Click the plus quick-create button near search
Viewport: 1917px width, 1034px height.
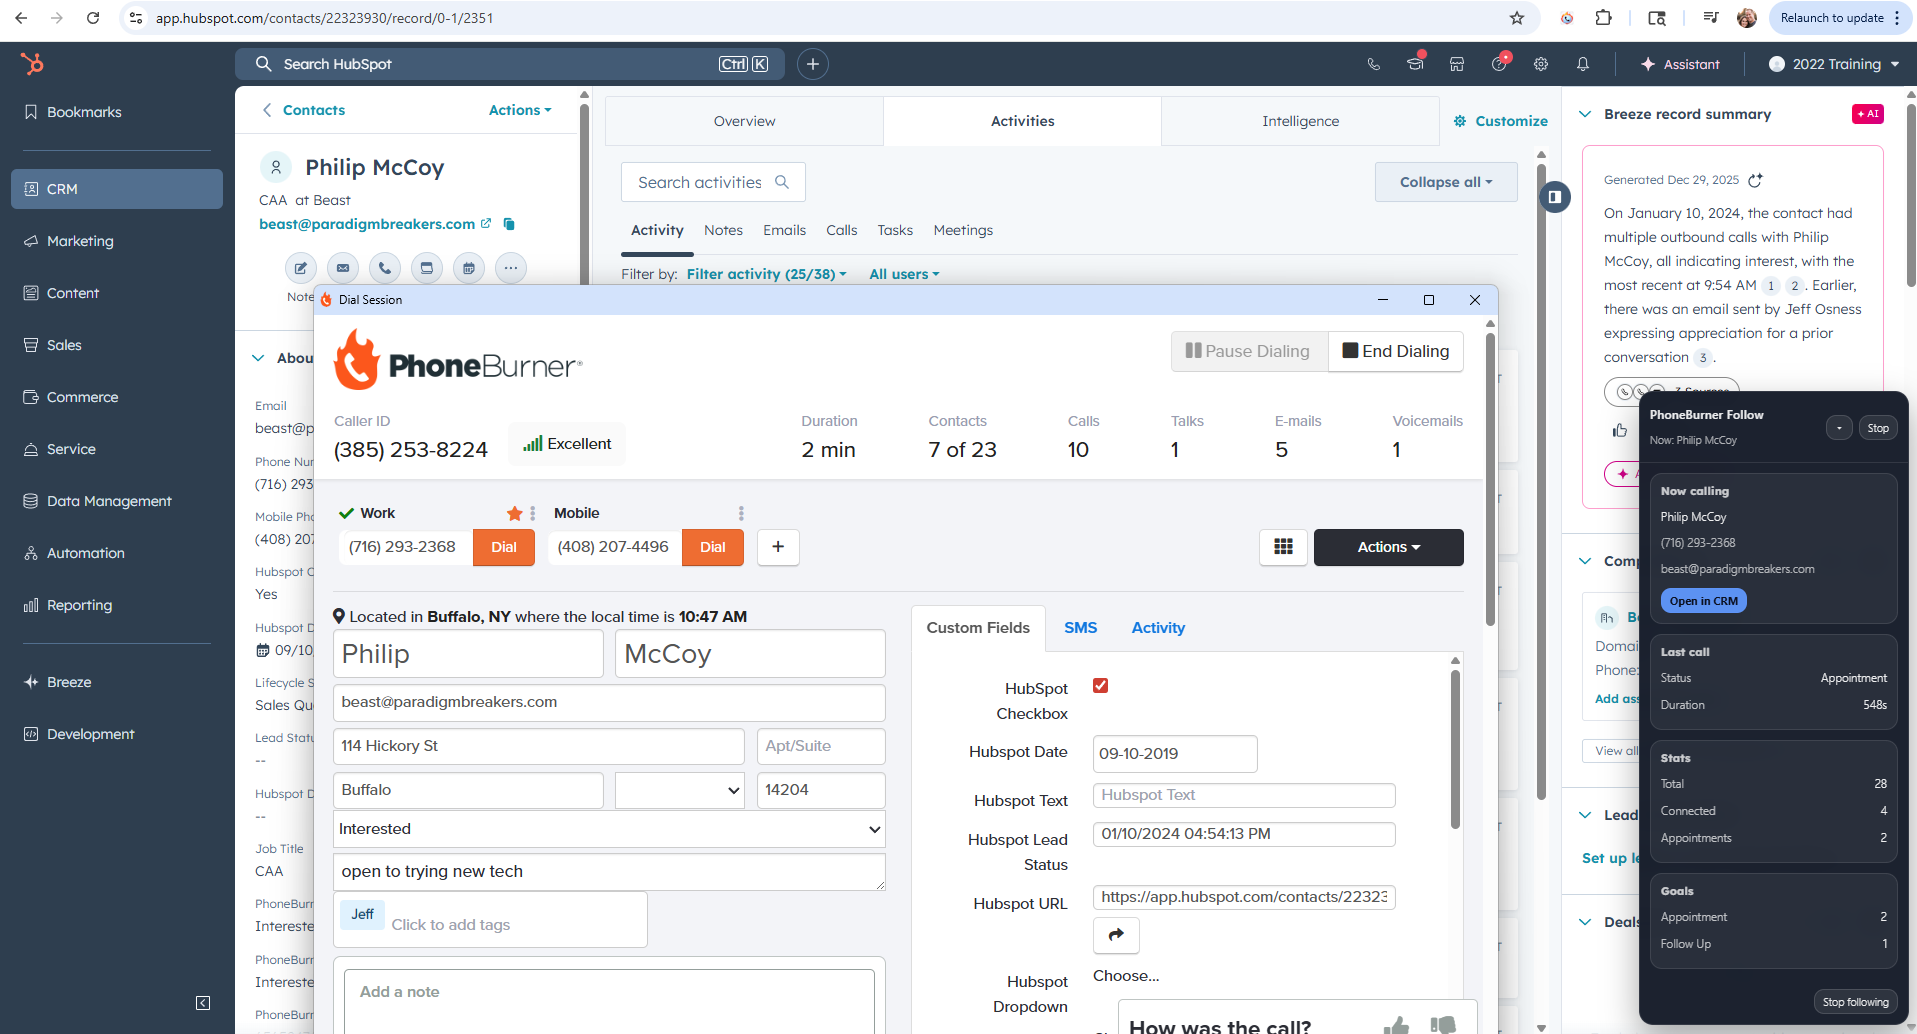[x=813, y=64]
